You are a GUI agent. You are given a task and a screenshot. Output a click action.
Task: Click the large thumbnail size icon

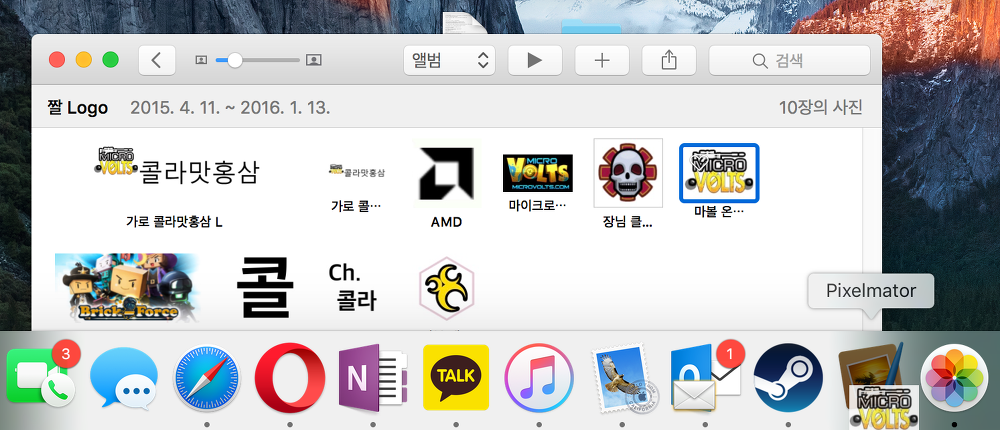[314, 60]
